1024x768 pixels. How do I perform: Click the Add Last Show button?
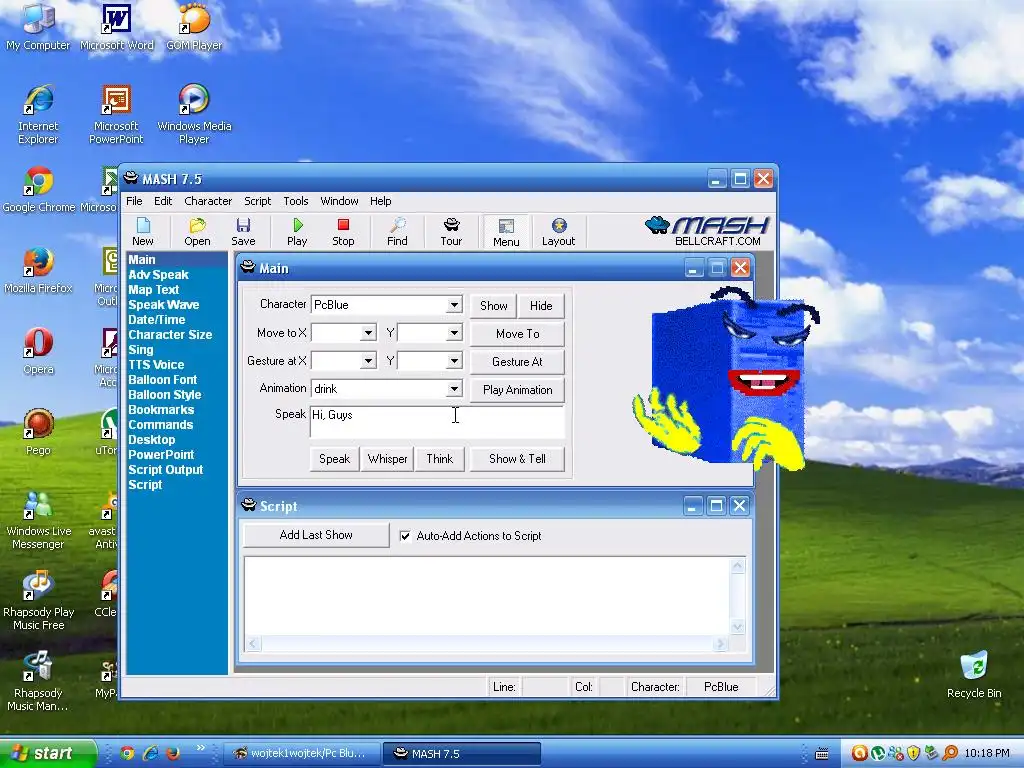(316, 535)
